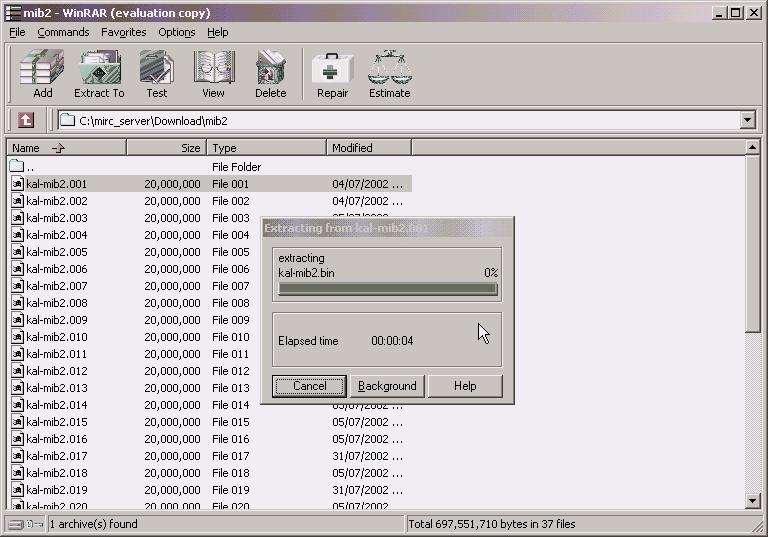
Task: Open the Help menu
Action: pos(217,32)
